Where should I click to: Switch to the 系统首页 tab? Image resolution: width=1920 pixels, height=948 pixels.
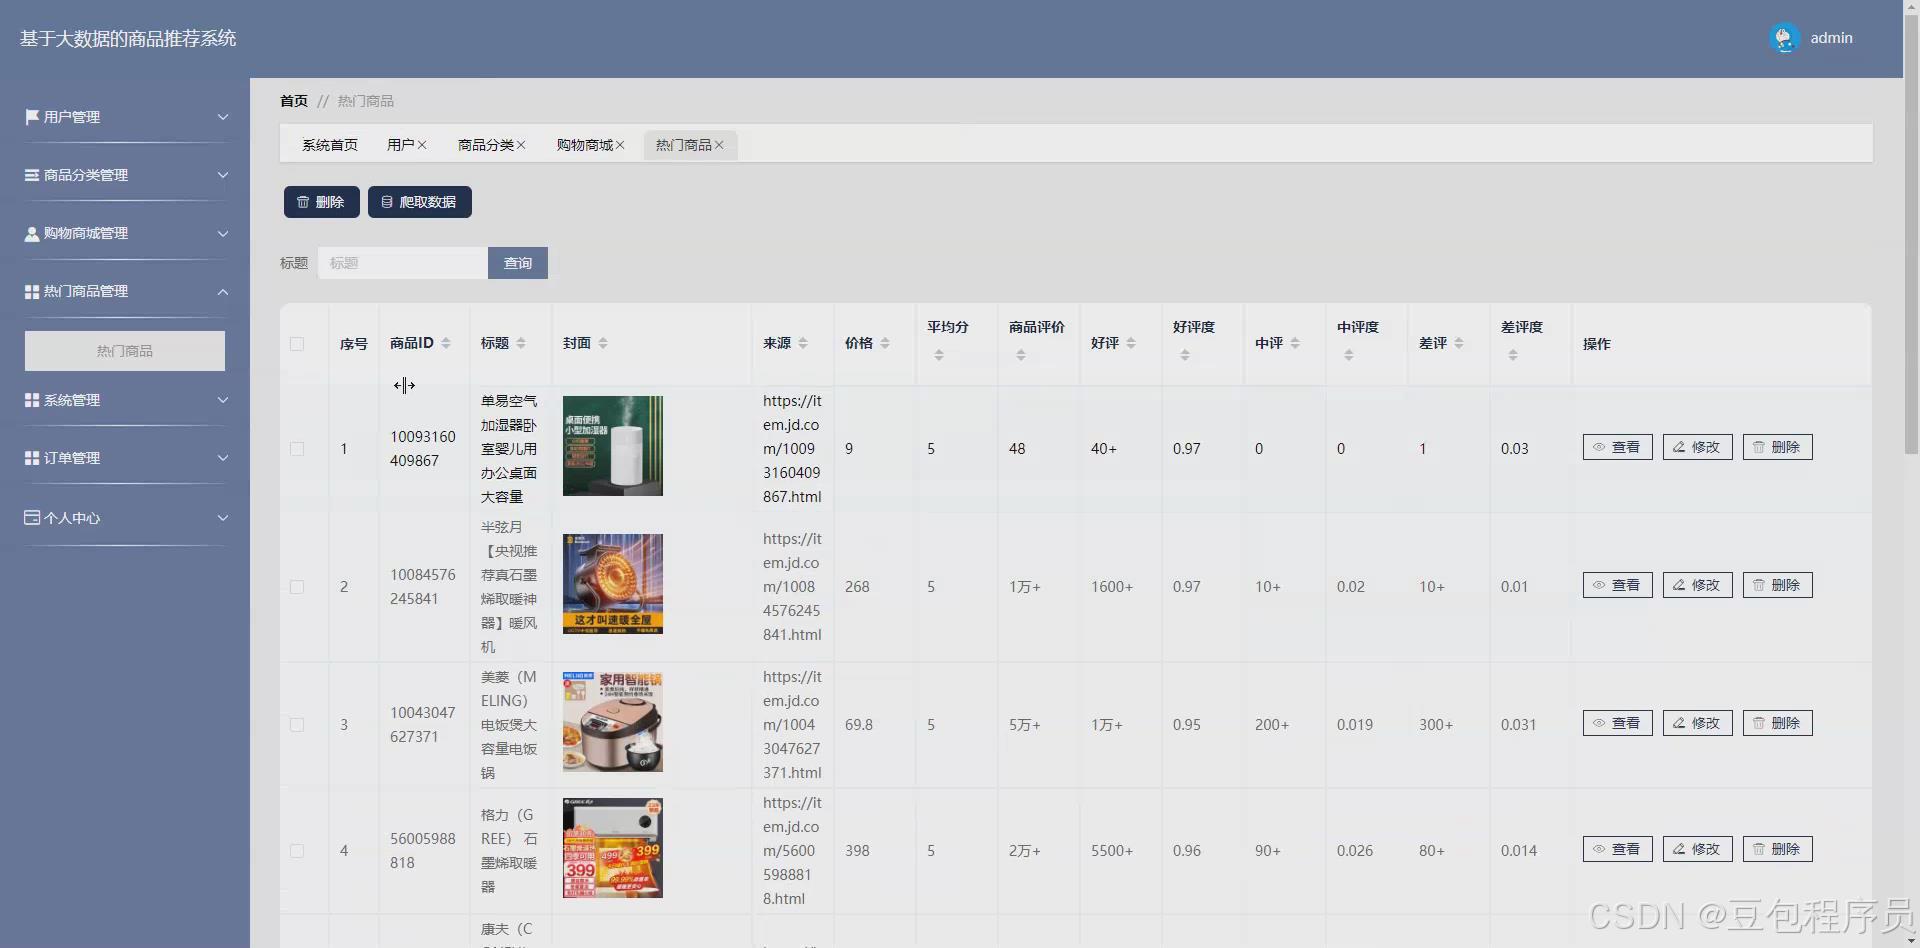pos(330,145)
